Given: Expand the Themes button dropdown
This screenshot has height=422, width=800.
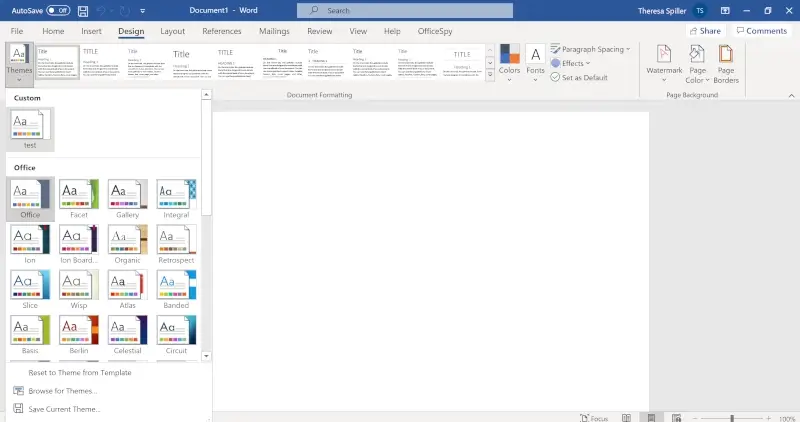Looking at the screenshot, I should click(19, 64).
